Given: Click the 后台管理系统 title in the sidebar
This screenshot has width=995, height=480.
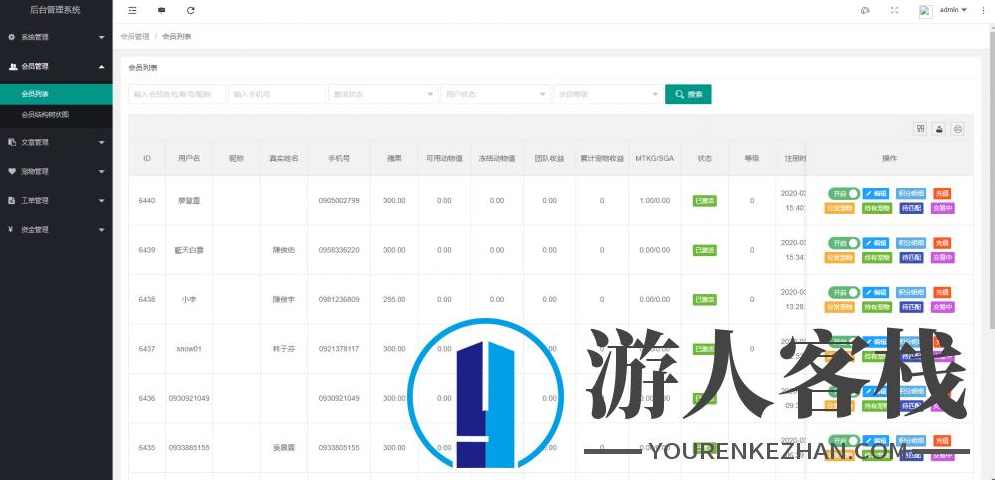Looking at the screenshot, I should (56, 10).
